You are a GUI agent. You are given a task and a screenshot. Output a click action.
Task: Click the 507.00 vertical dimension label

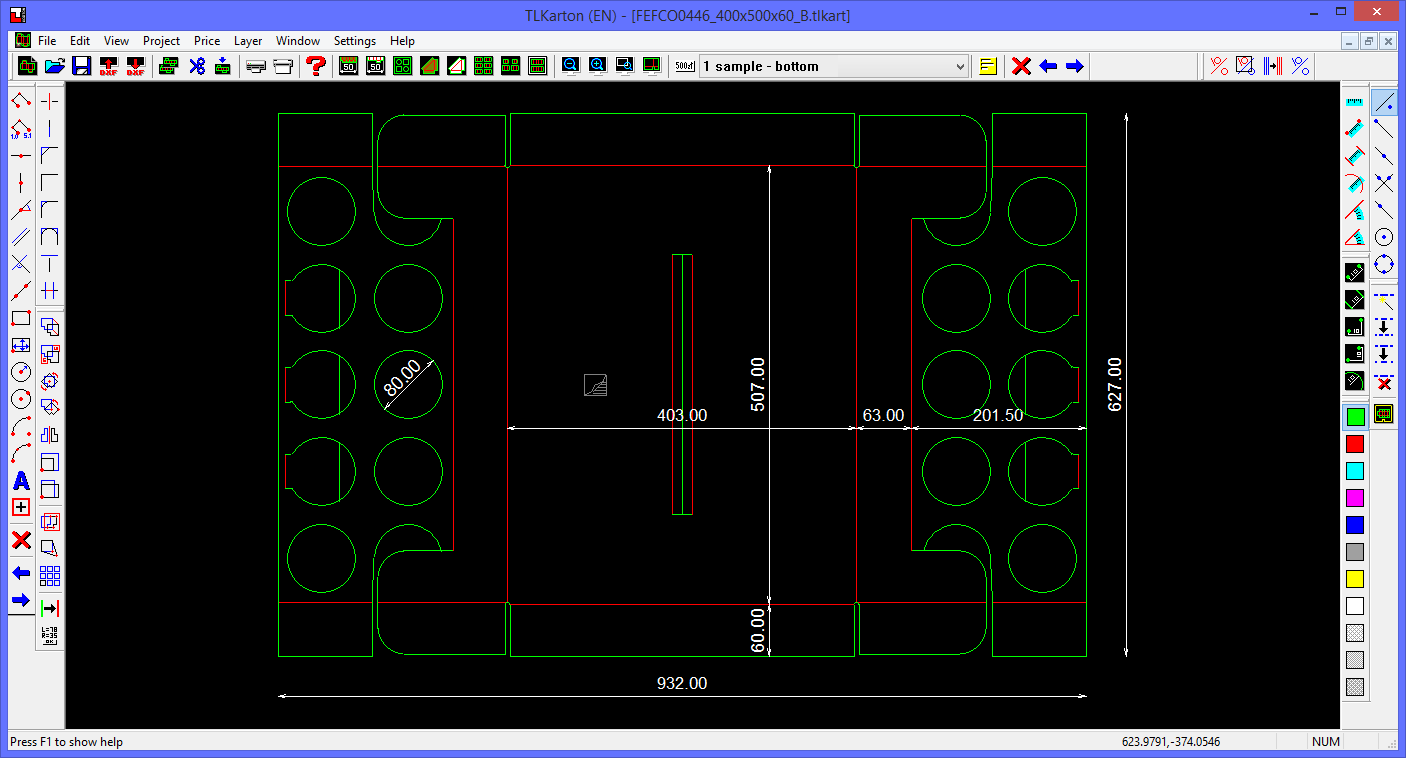coord(757,384)
